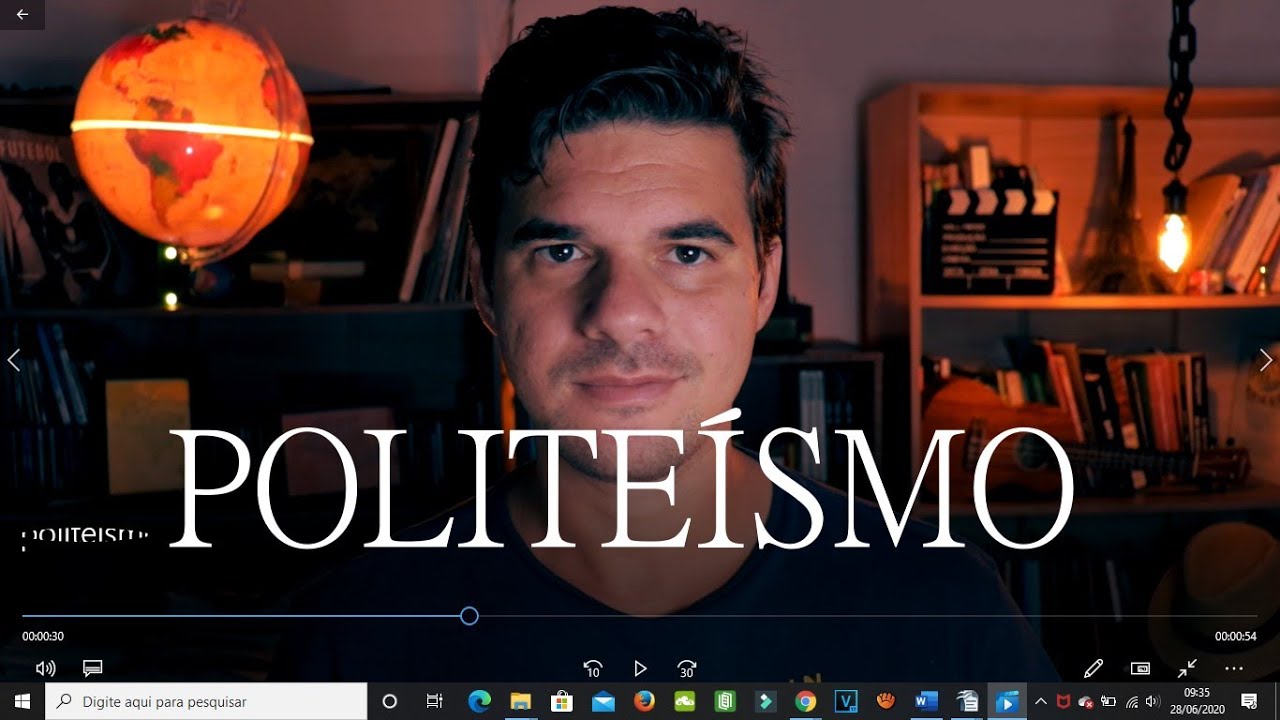The height and width of the screenshot is (720, 1280).
Task: Seek to later point on progress bar
Action: point(867,616)
